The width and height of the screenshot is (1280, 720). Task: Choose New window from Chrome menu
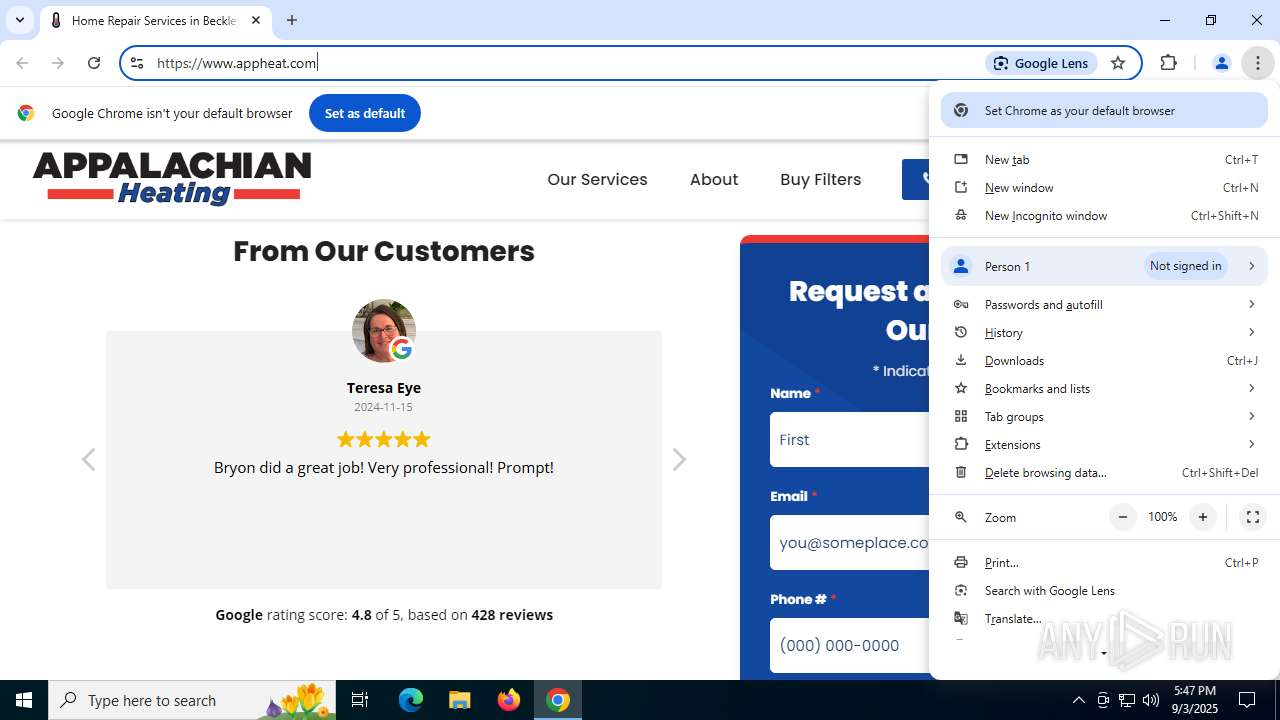pos(1104,188)
